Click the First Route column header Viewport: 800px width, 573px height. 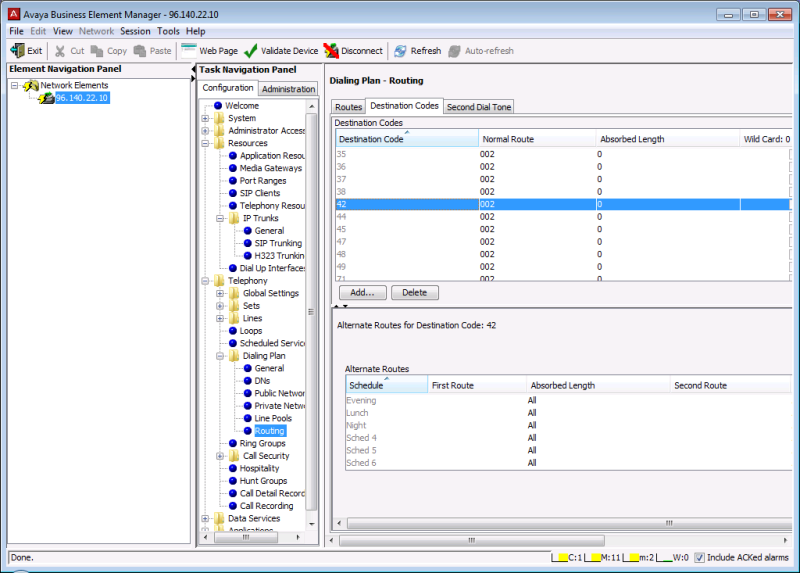coord(477,385)
